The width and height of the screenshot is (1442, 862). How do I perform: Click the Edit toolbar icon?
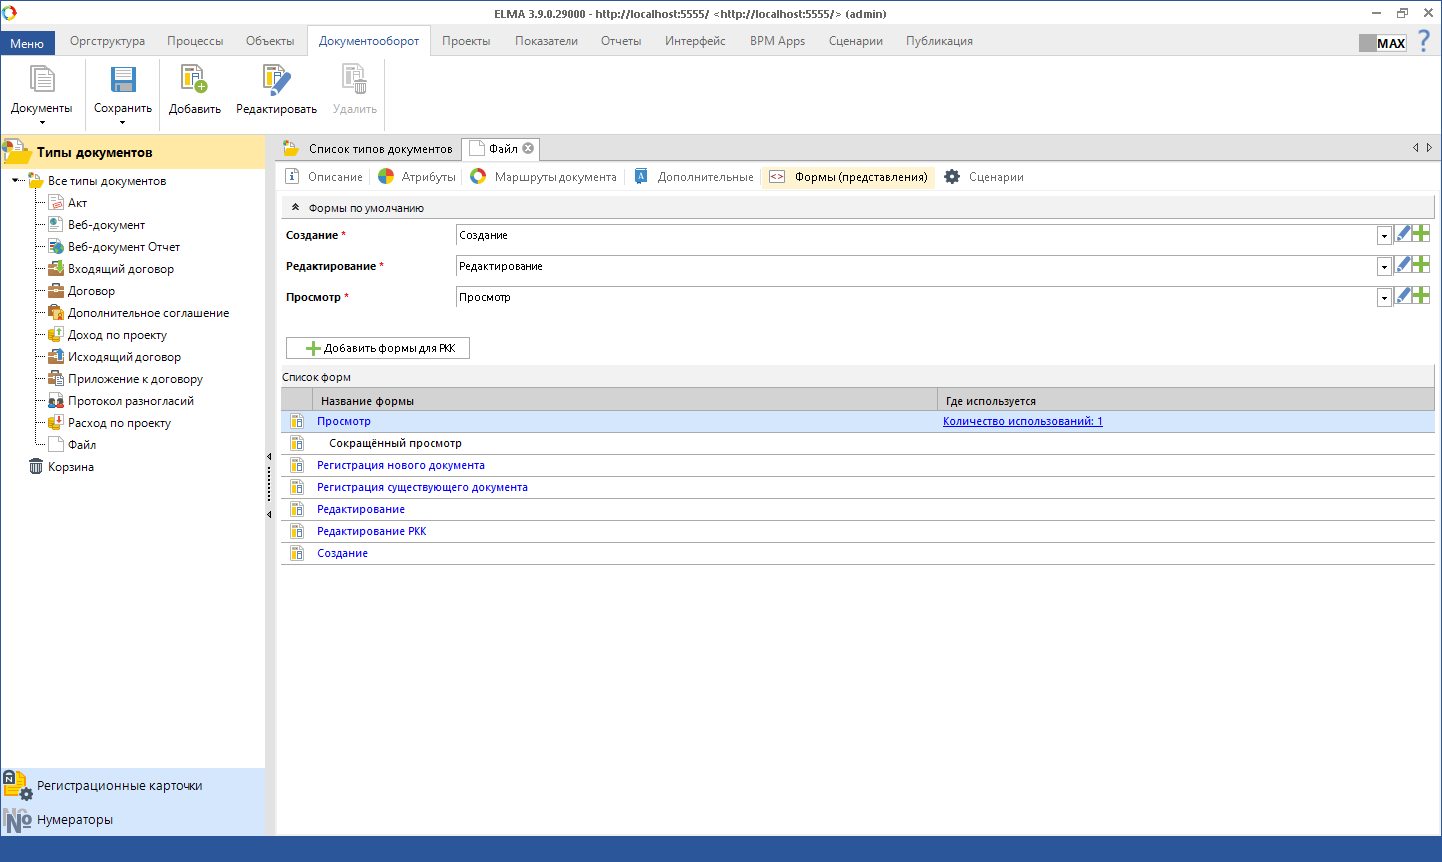[x=276, y=81]
